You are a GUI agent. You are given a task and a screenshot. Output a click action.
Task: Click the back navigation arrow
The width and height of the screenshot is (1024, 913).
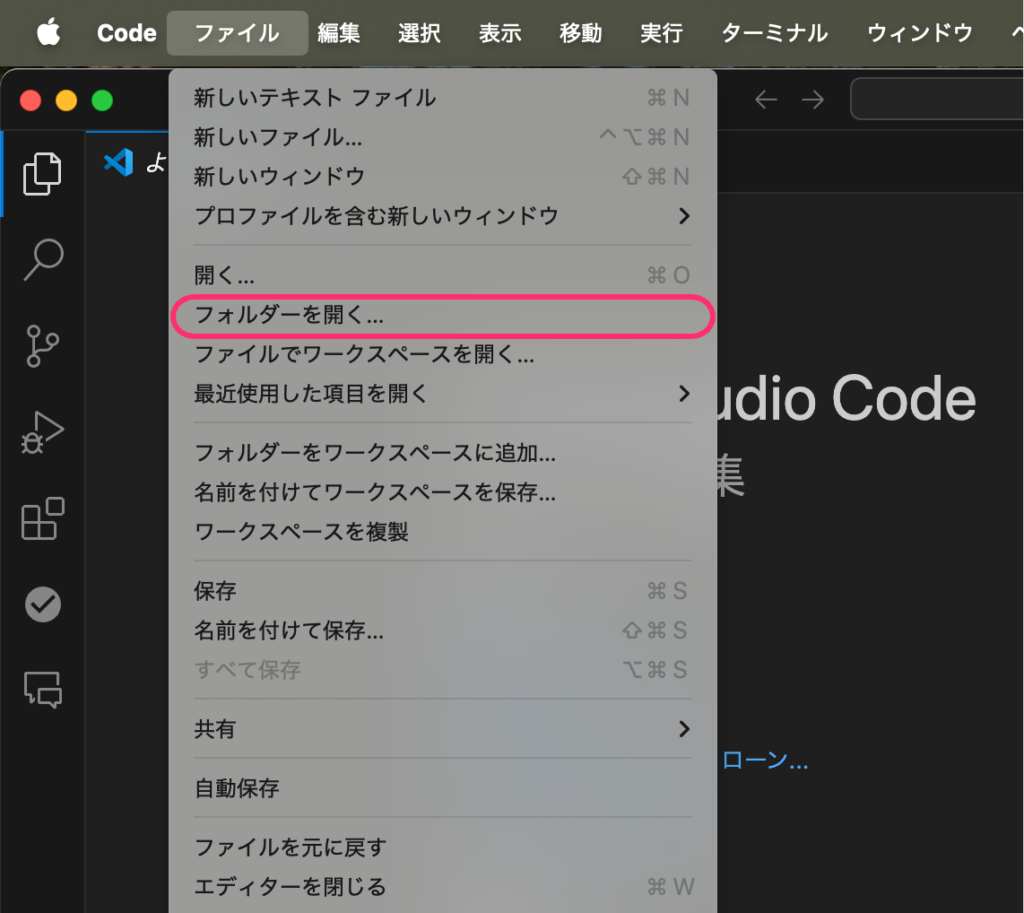pos(765,99)
